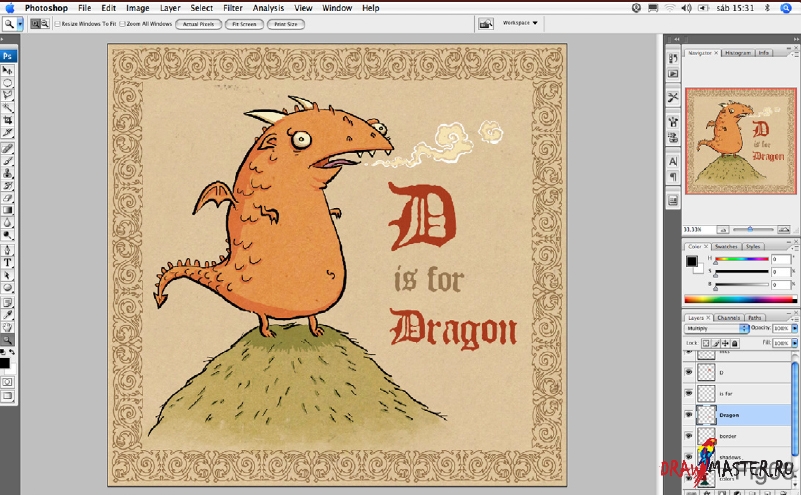Click the Navigator zoom out button
The image size is (801, 495).
click(722, 230)
